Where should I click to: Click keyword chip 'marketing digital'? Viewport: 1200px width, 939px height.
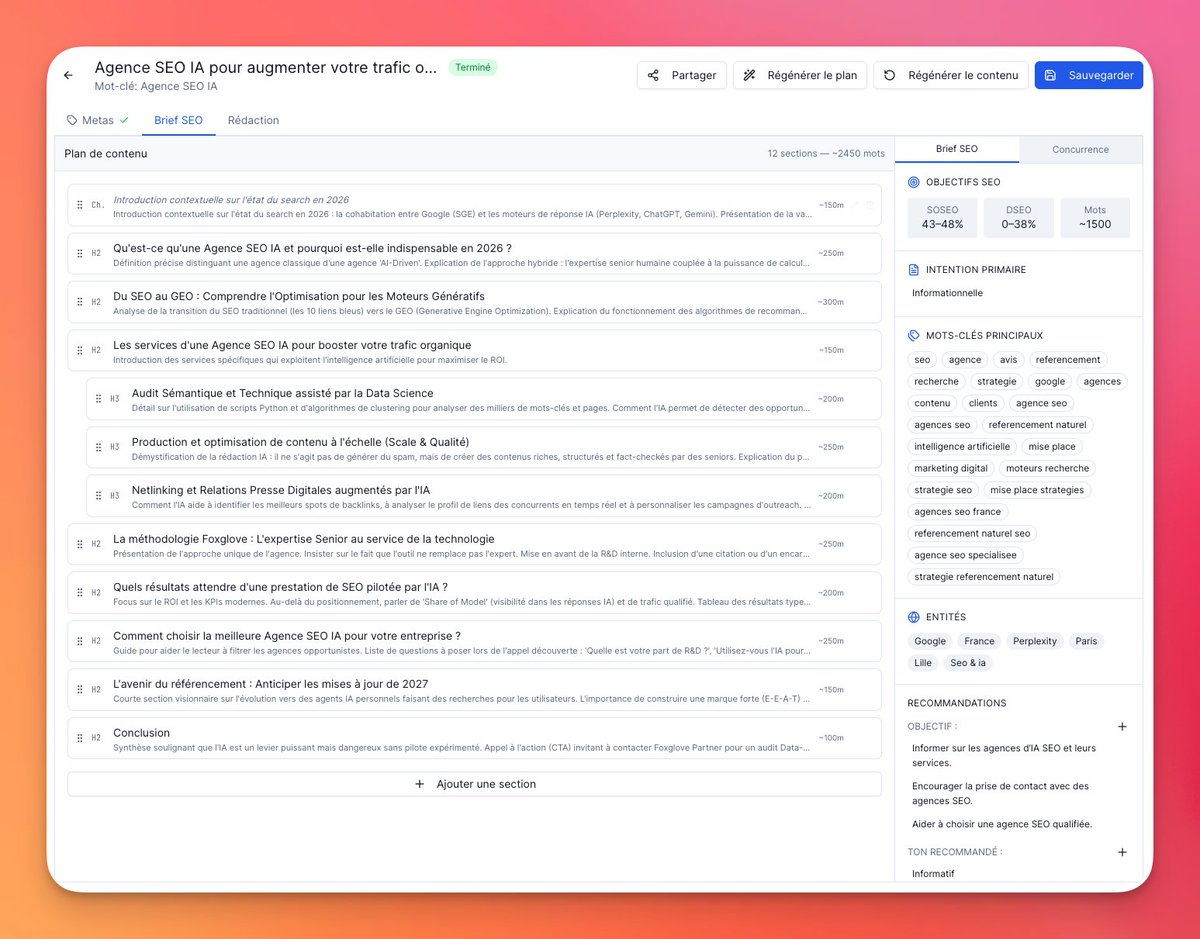tap(951, 468)
